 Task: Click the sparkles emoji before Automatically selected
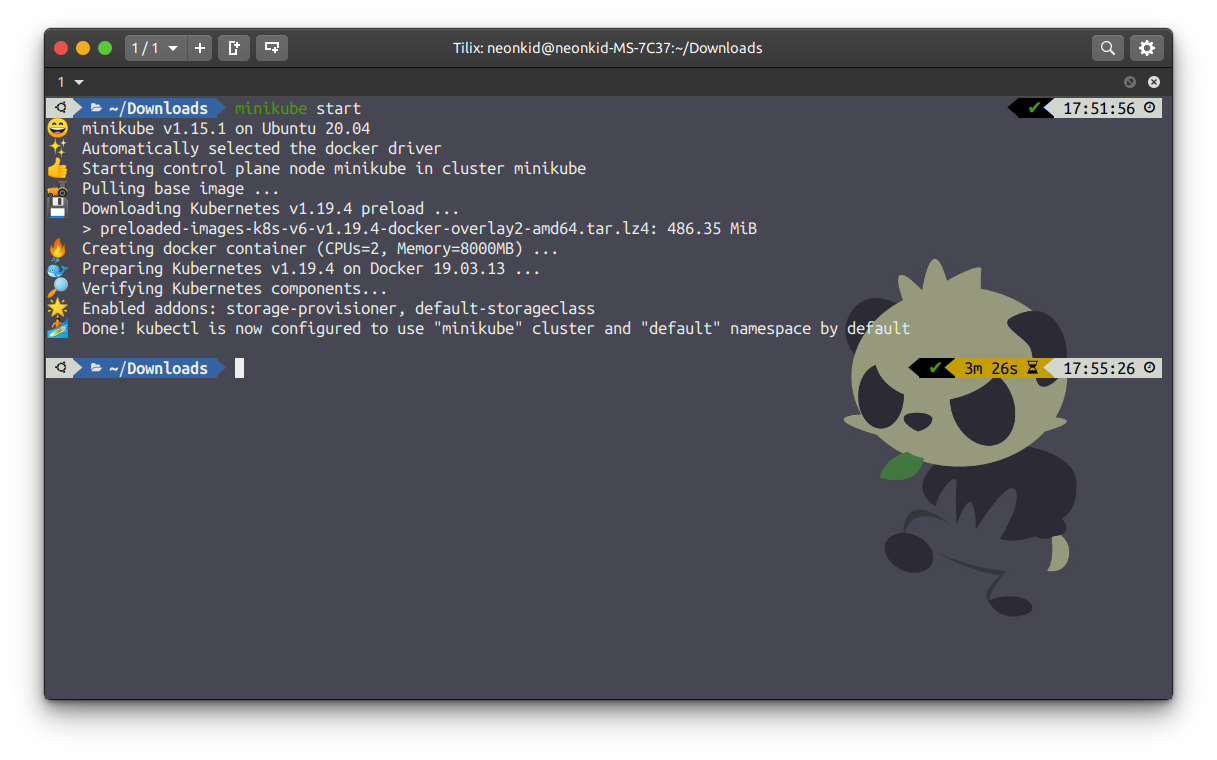coord(58,148)
